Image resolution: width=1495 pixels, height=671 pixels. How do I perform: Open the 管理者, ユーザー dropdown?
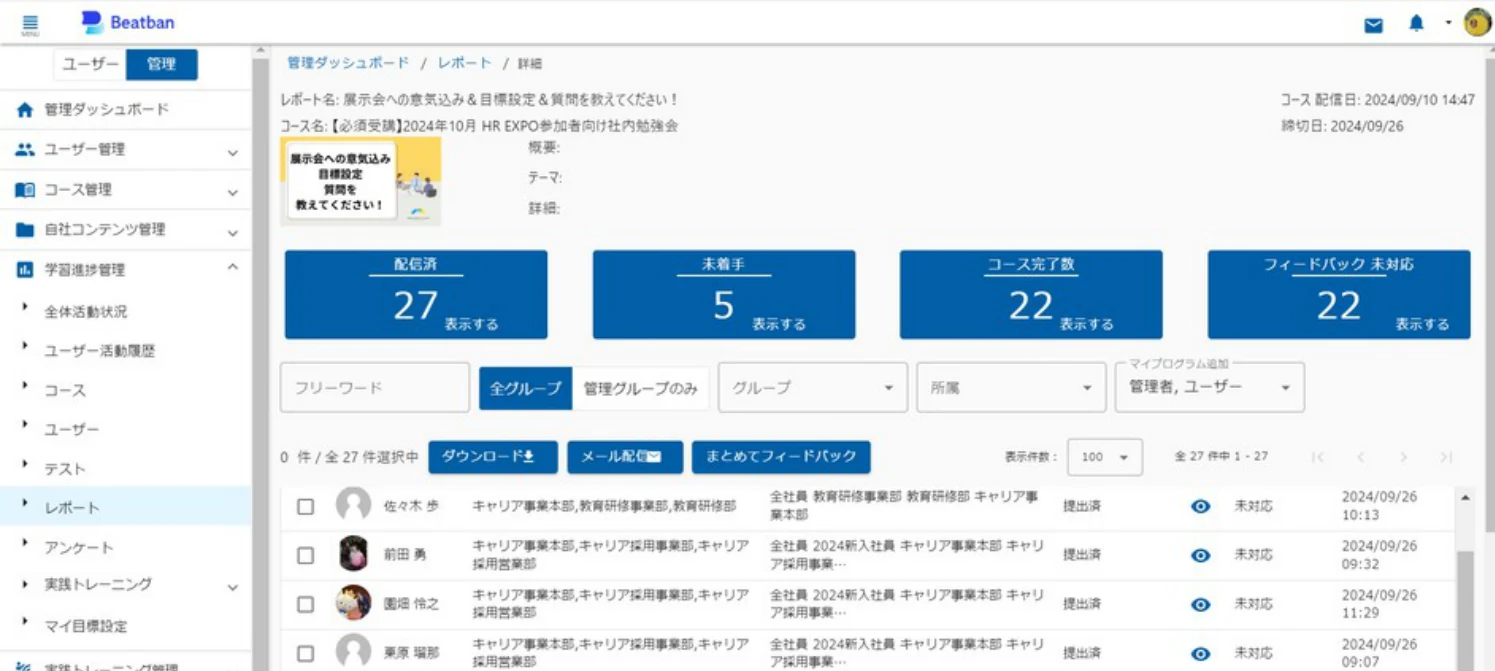[x=1210, y=387]
